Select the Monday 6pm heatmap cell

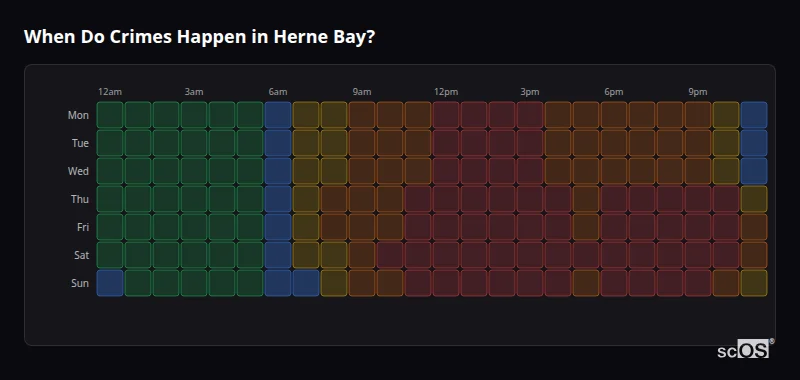point(614,115)
